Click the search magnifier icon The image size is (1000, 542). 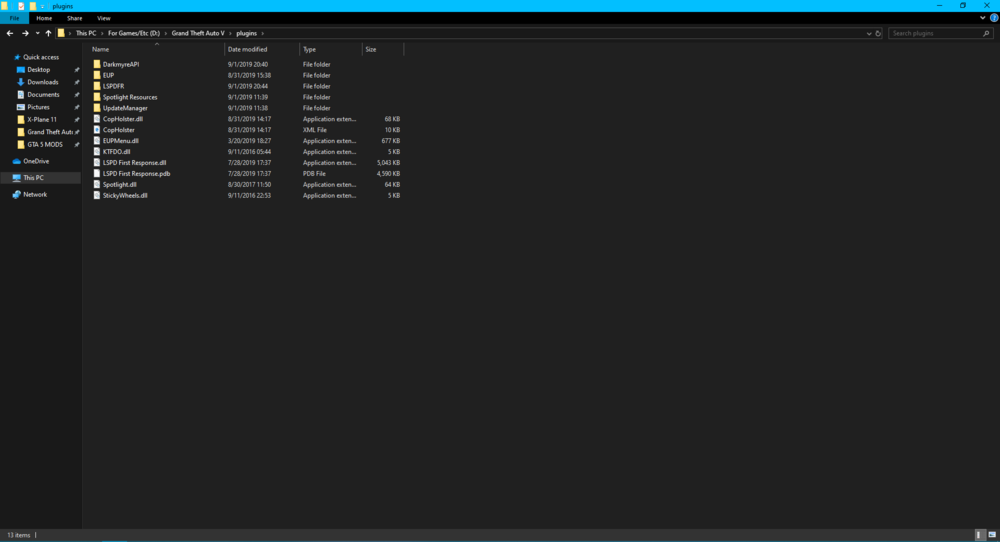pyautogui.click(x=986, y=33)
